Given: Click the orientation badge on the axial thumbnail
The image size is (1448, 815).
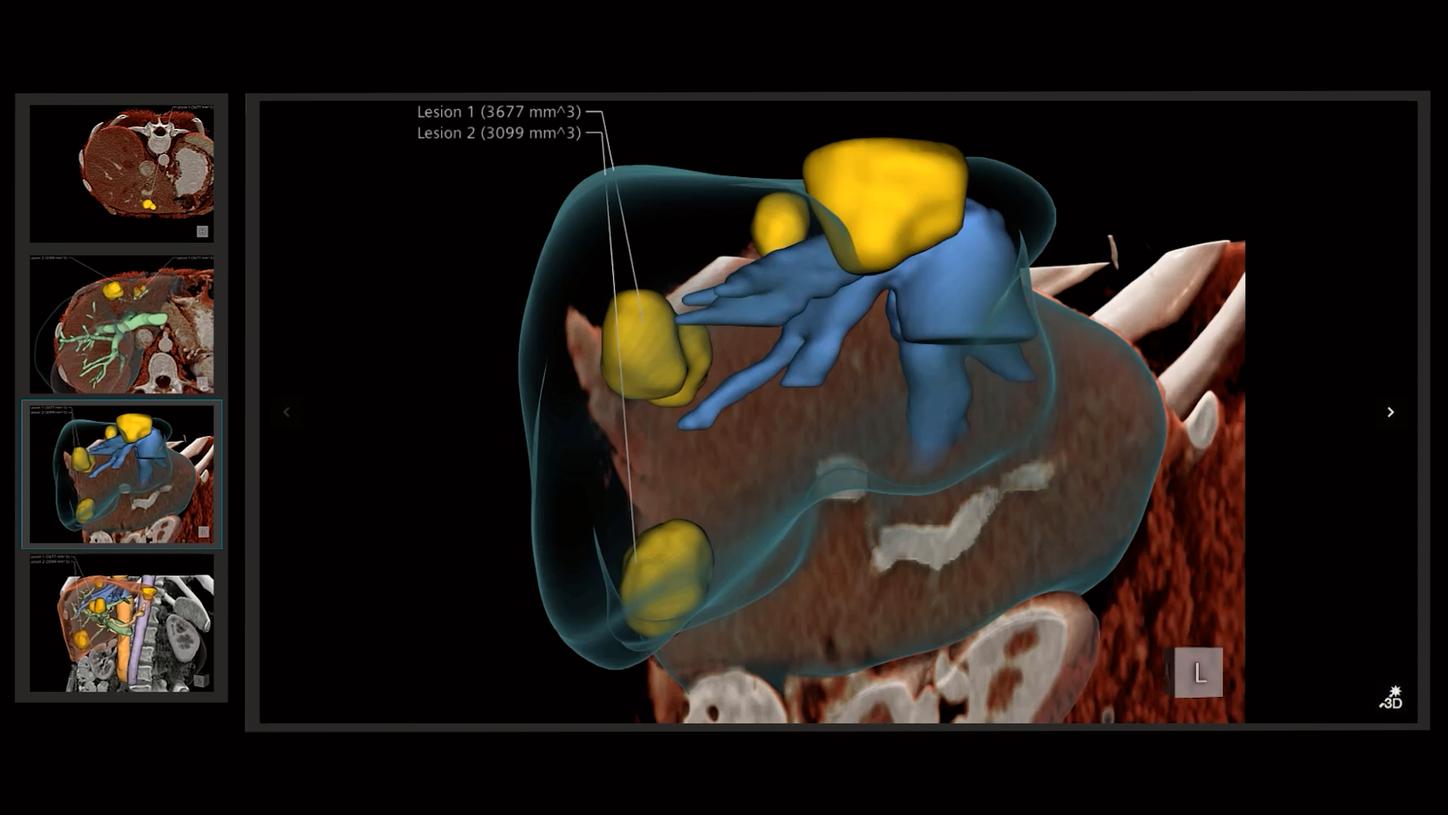Looking at the screenshot, I should click(203, 230).
